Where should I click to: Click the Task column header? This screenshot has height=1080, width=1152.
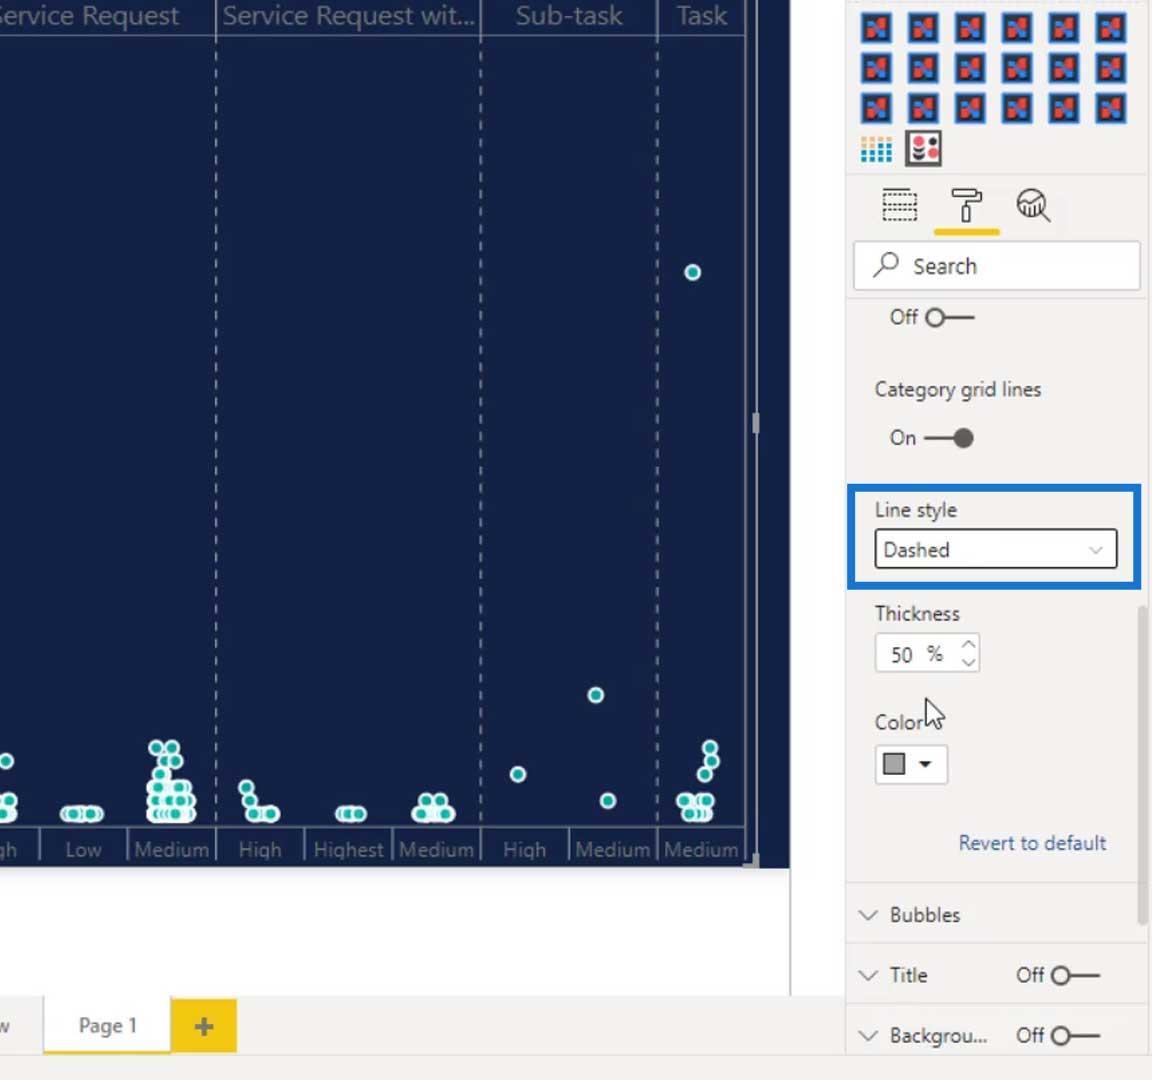pos(702,15)
